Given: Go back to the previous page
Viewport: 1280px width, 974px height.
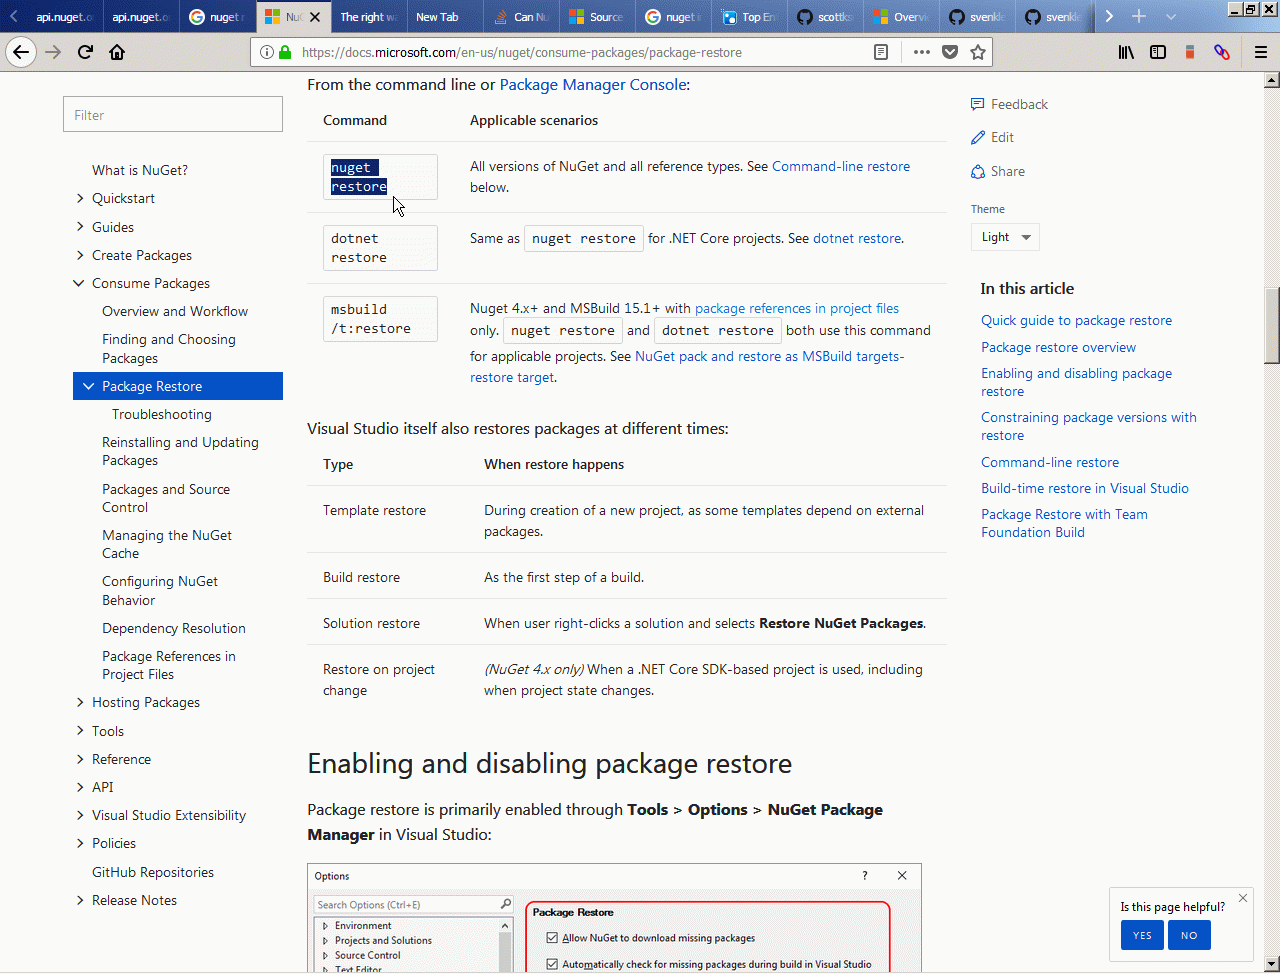Looking at the screenshot, I should 21,52.
